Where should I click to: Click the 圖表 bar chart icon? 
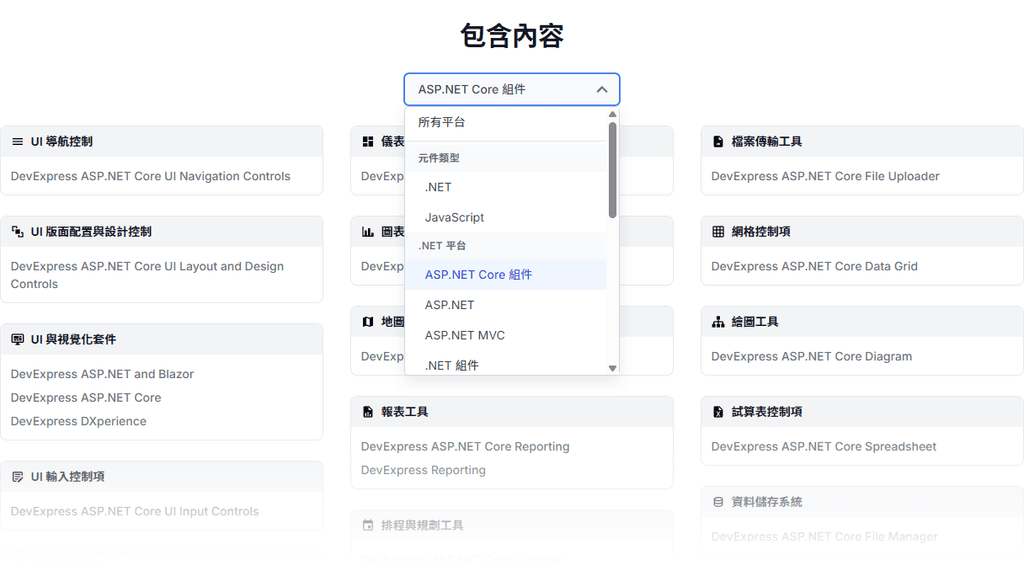pyautogui.click(x=368, y=232)
